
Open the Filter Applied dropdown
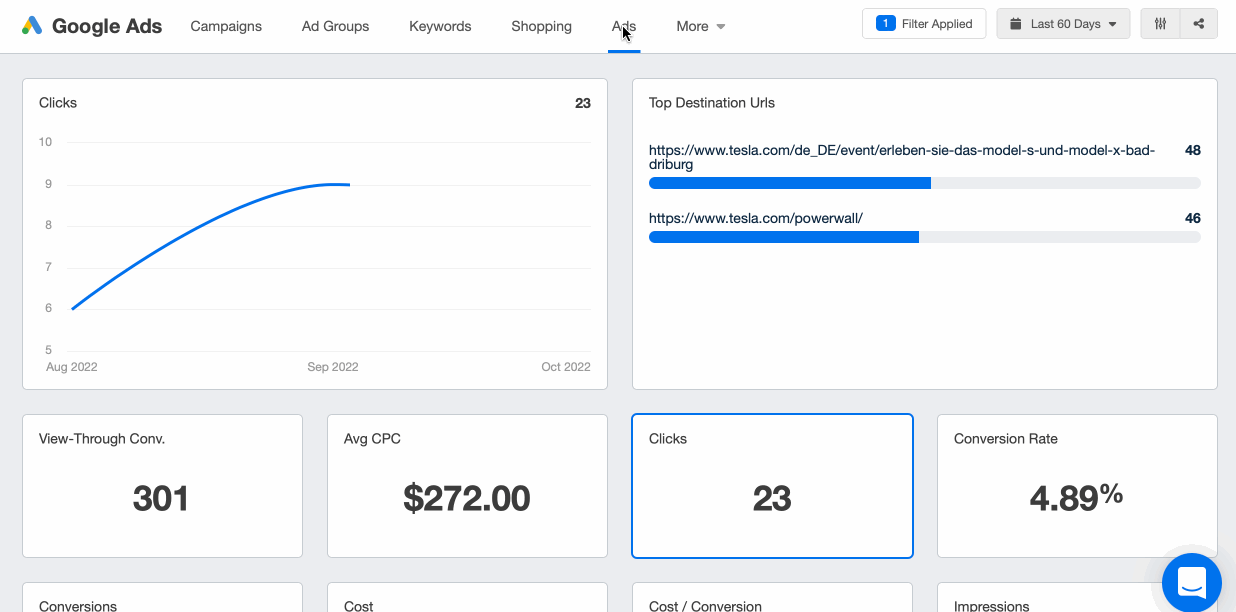(924, 23)
